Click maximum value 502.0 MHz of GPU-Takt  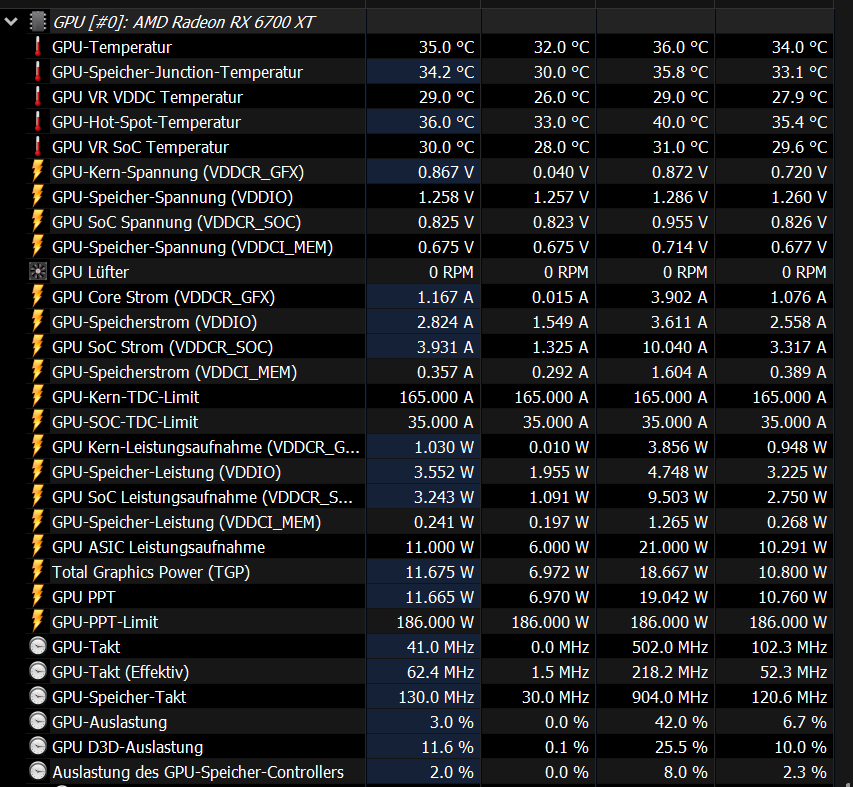tap(670, 648)
